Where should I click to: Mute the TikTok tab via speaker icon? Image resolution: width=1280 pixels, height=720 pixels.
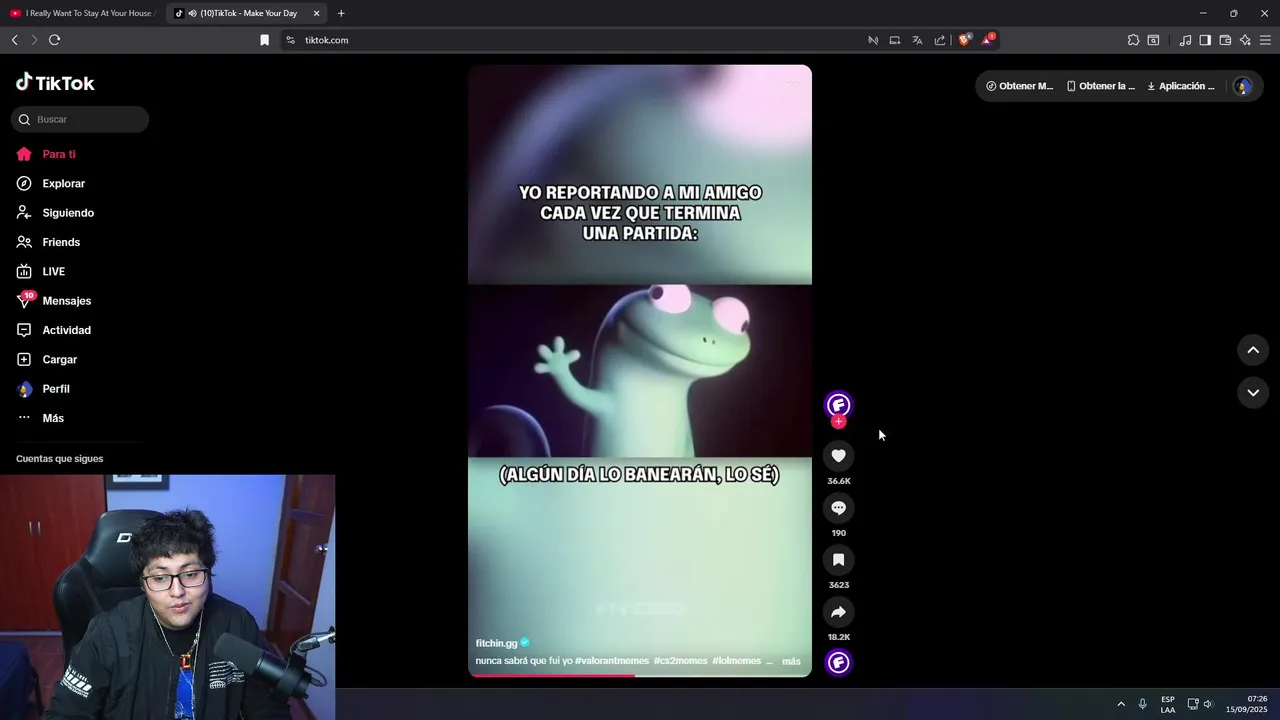click(192, 13)
